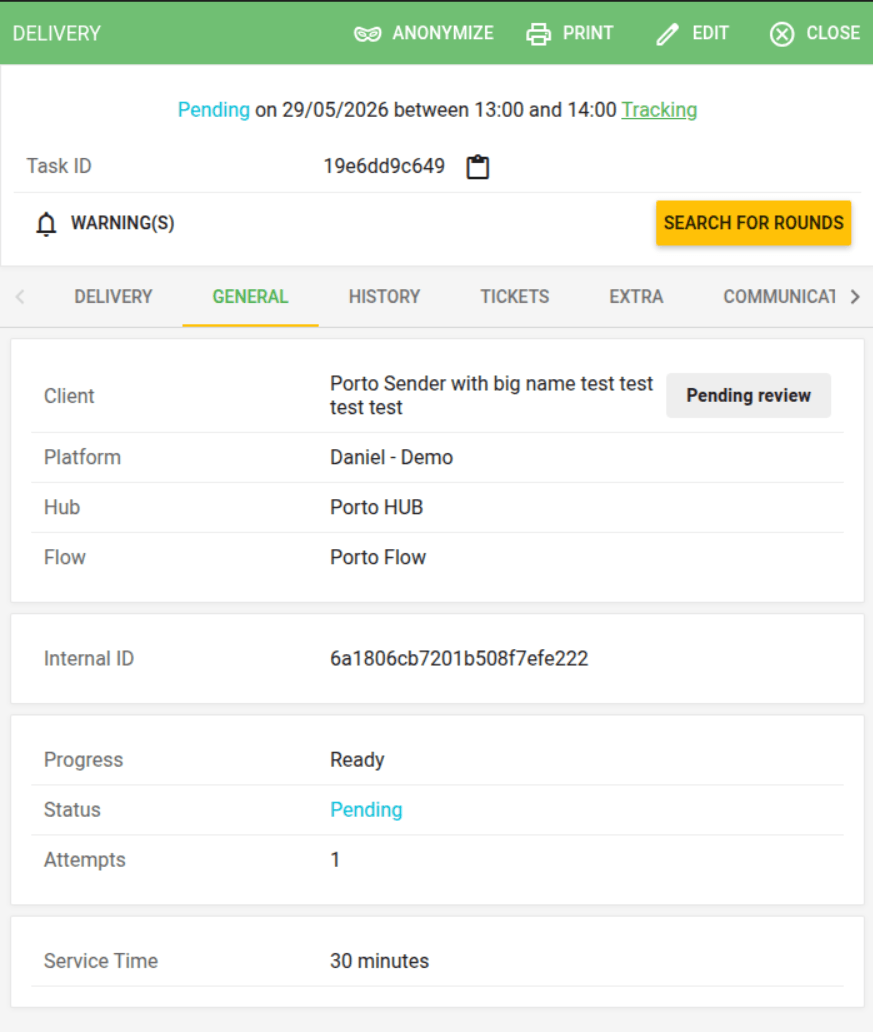The image size is (873, 1032).
Task: Click the ANONYMIZE label in header
Action: (442, 33)
